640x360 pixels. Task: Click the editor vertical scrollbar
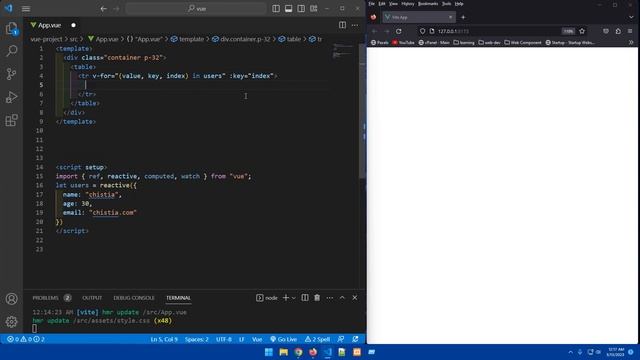coord(362,111)
